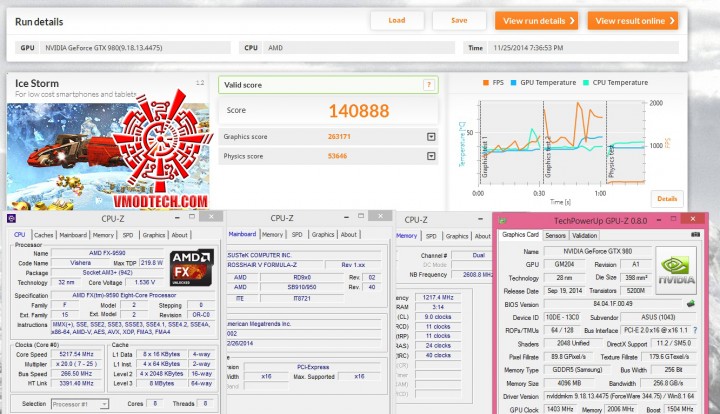720x414 pixels.
Task: Click the Package value Socket AM3+ (942)
Action: 107,273
